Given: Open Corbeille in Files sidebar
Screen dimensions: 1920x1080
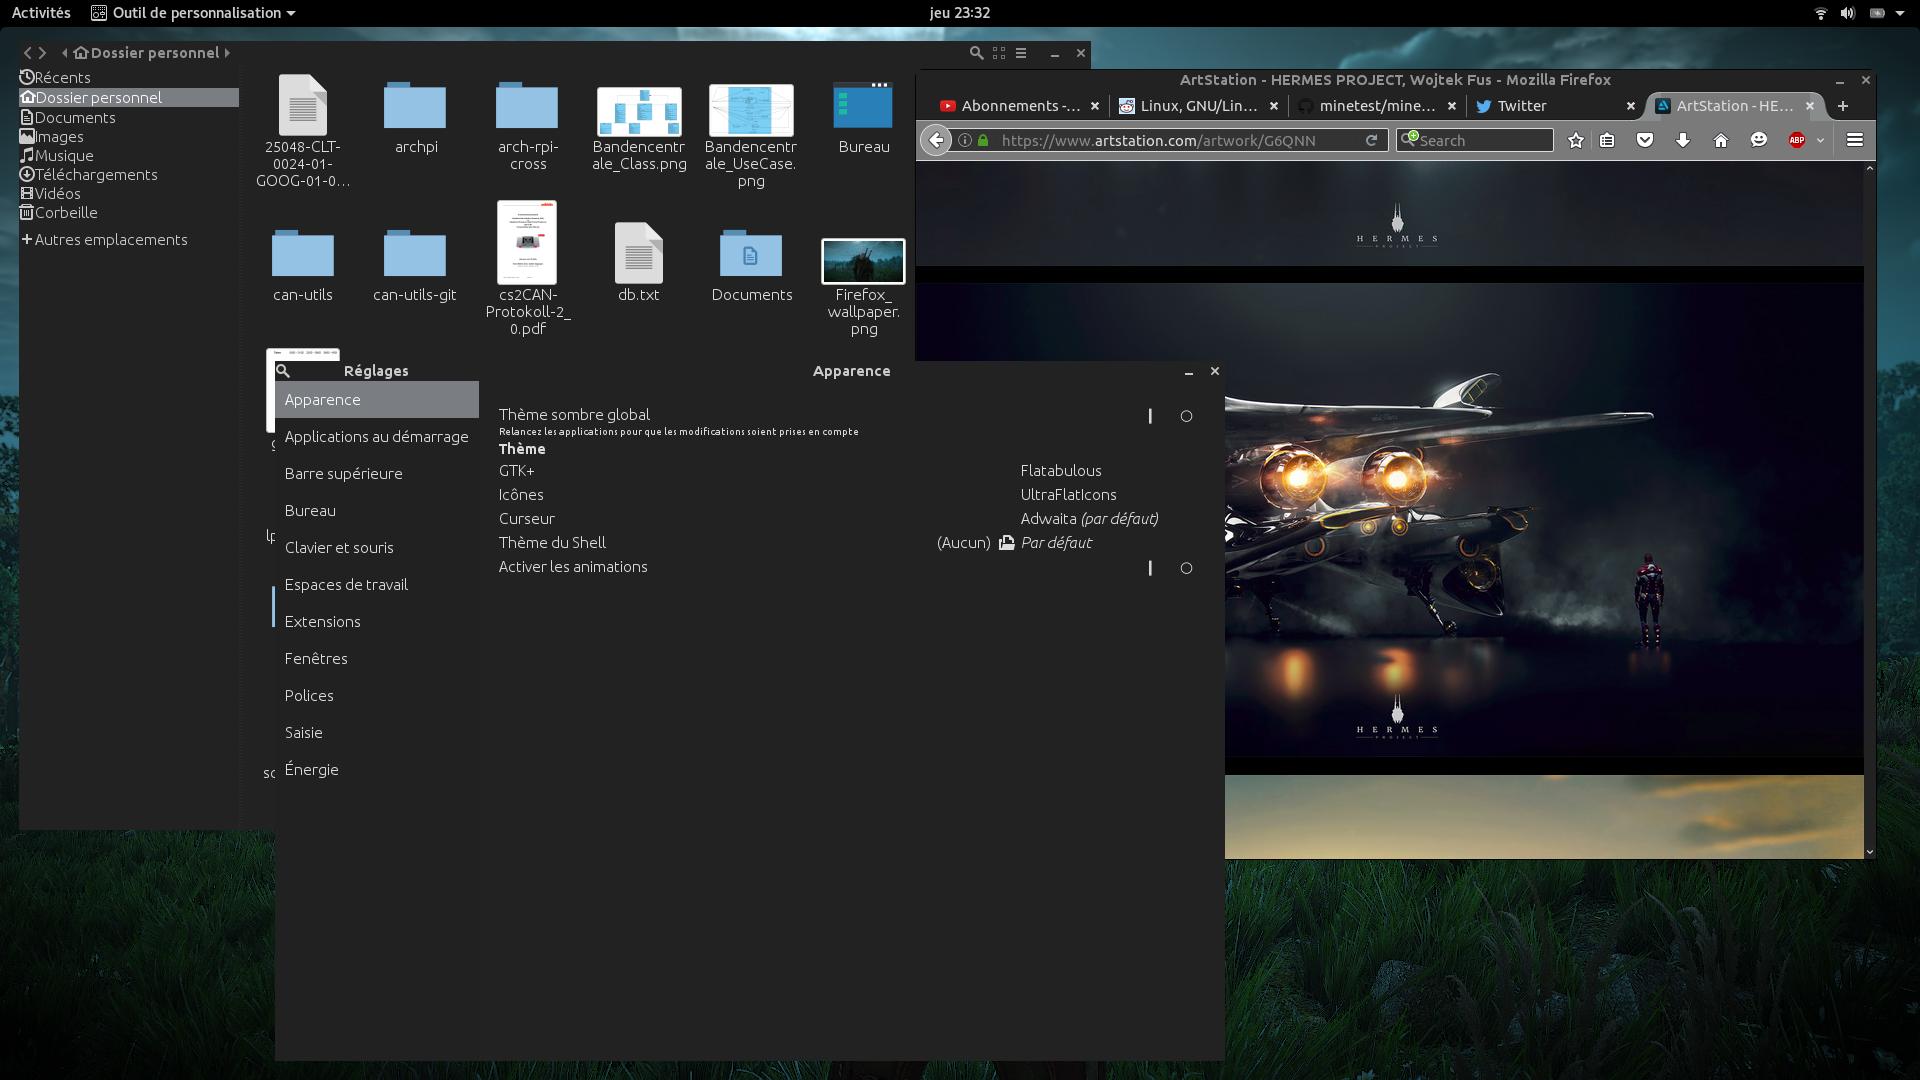Looking at the screenshot, I should 129,213.
